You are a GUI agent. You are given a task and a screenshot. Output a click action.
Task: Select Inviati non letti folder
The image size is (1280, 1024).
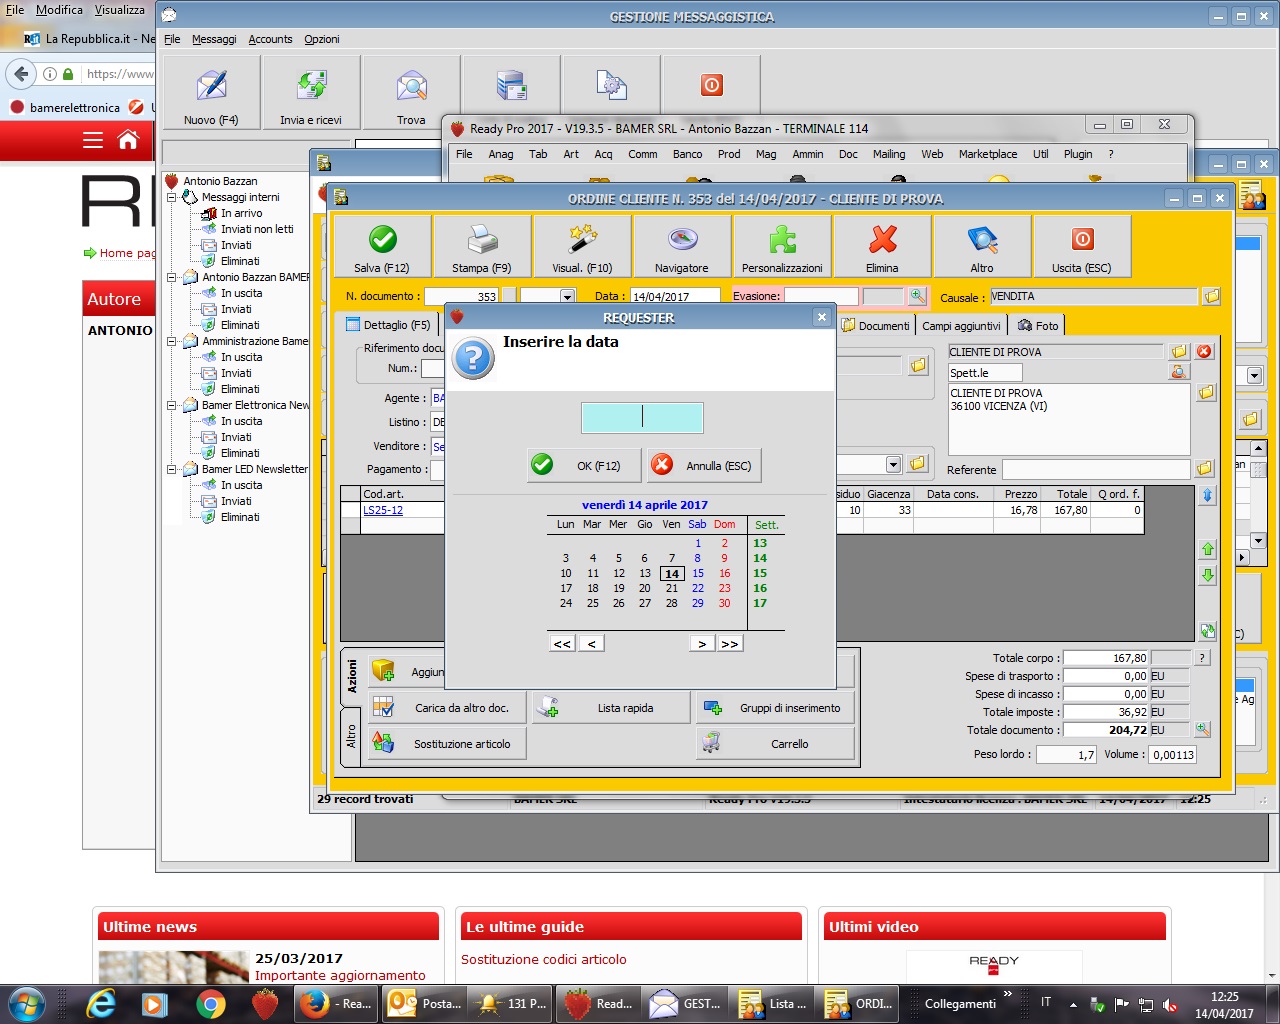257,229
